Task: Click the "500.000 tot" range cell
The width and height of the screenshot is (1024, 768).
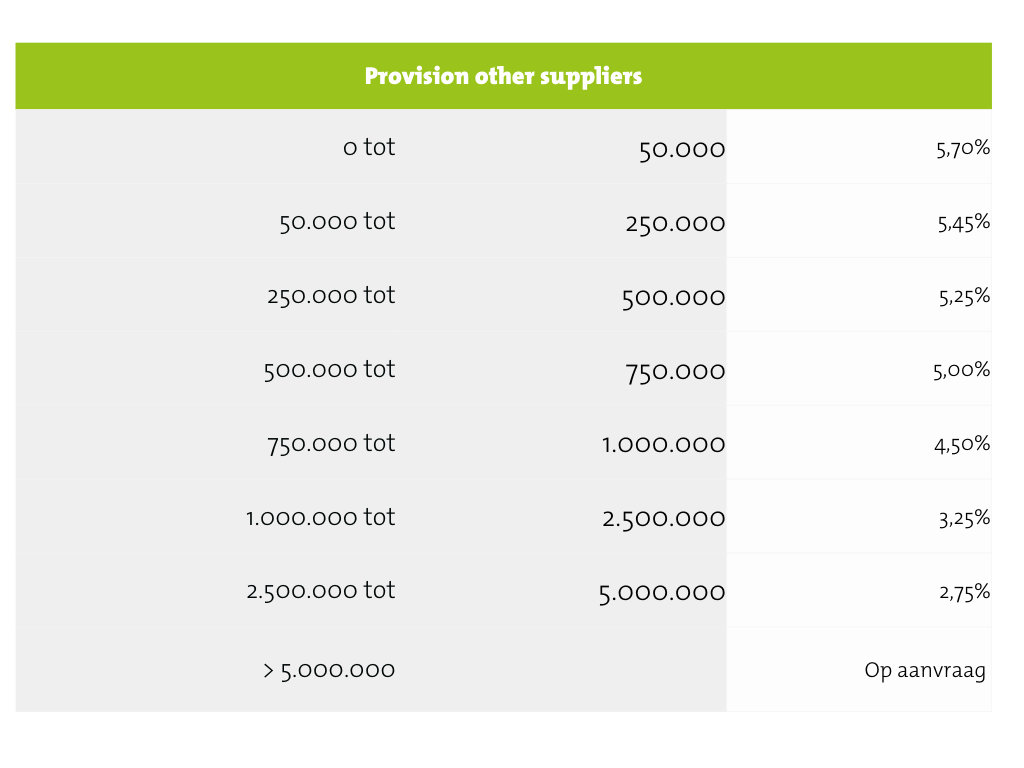Action: coord(329,369)
